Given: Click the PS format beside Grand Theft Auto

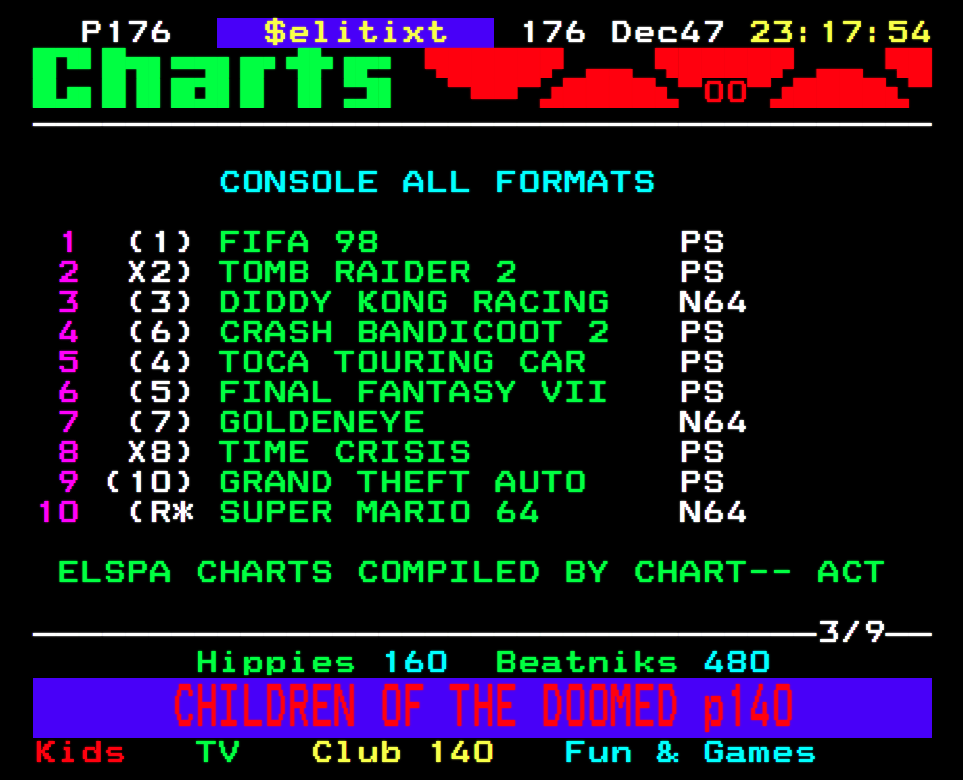Looking at the screenshot, I should tap(702, 482).
